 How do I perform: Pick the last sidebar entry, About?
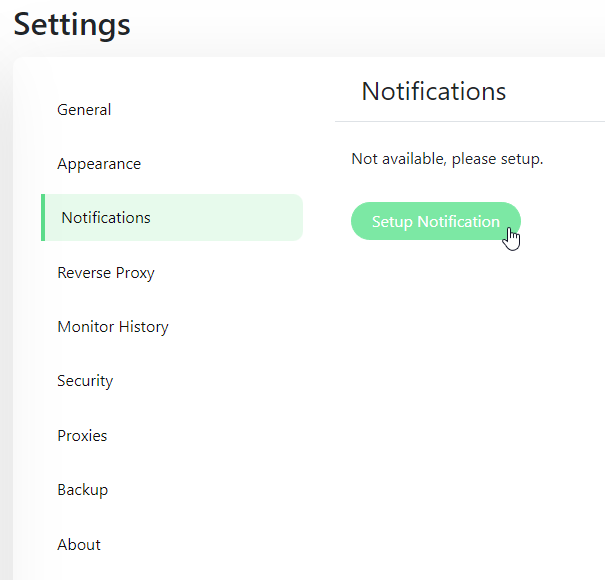coord(79,545)
